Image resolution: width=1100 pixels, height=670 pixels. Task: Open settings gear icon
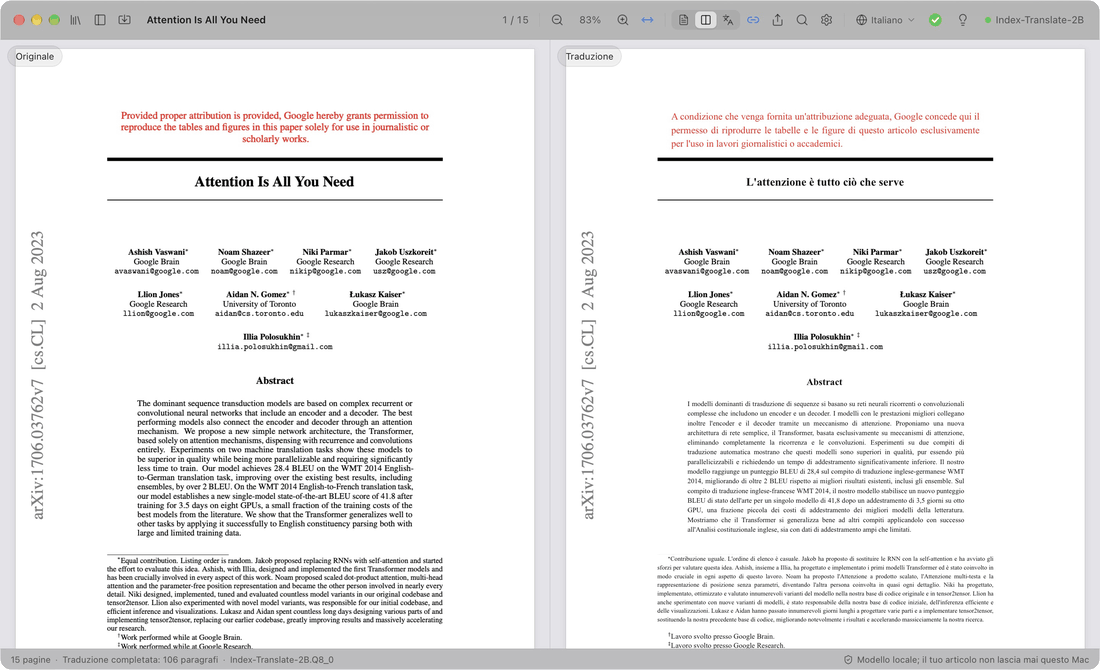tap(826, 20)
